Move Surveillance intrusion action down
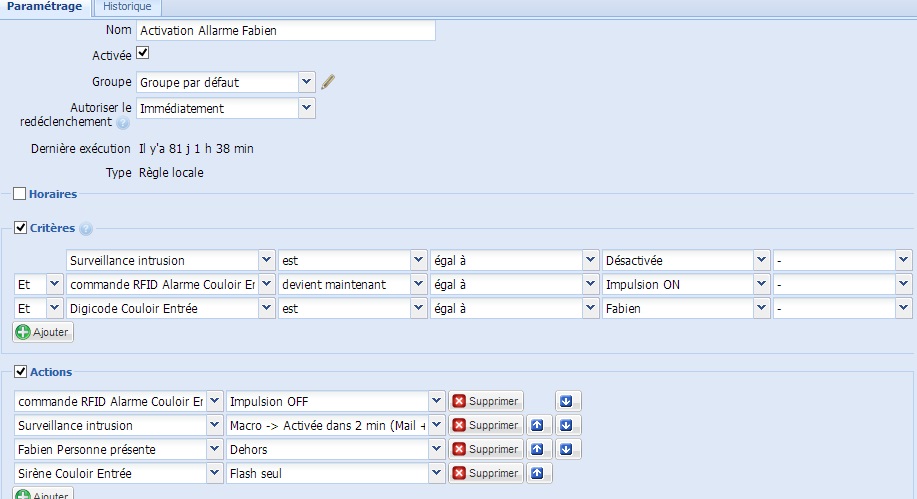The height and width of the screenshot is (499, 917). pyautogui.click(x=568, y=425)
